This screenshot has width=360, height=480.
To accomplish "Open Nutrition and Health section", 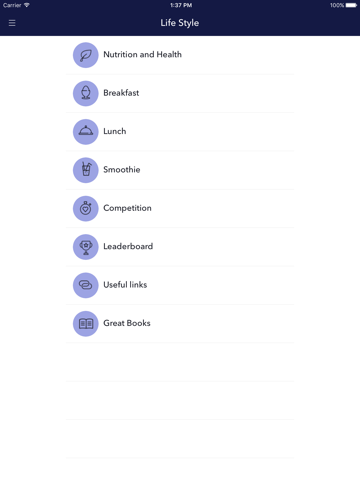I will 180,55.
